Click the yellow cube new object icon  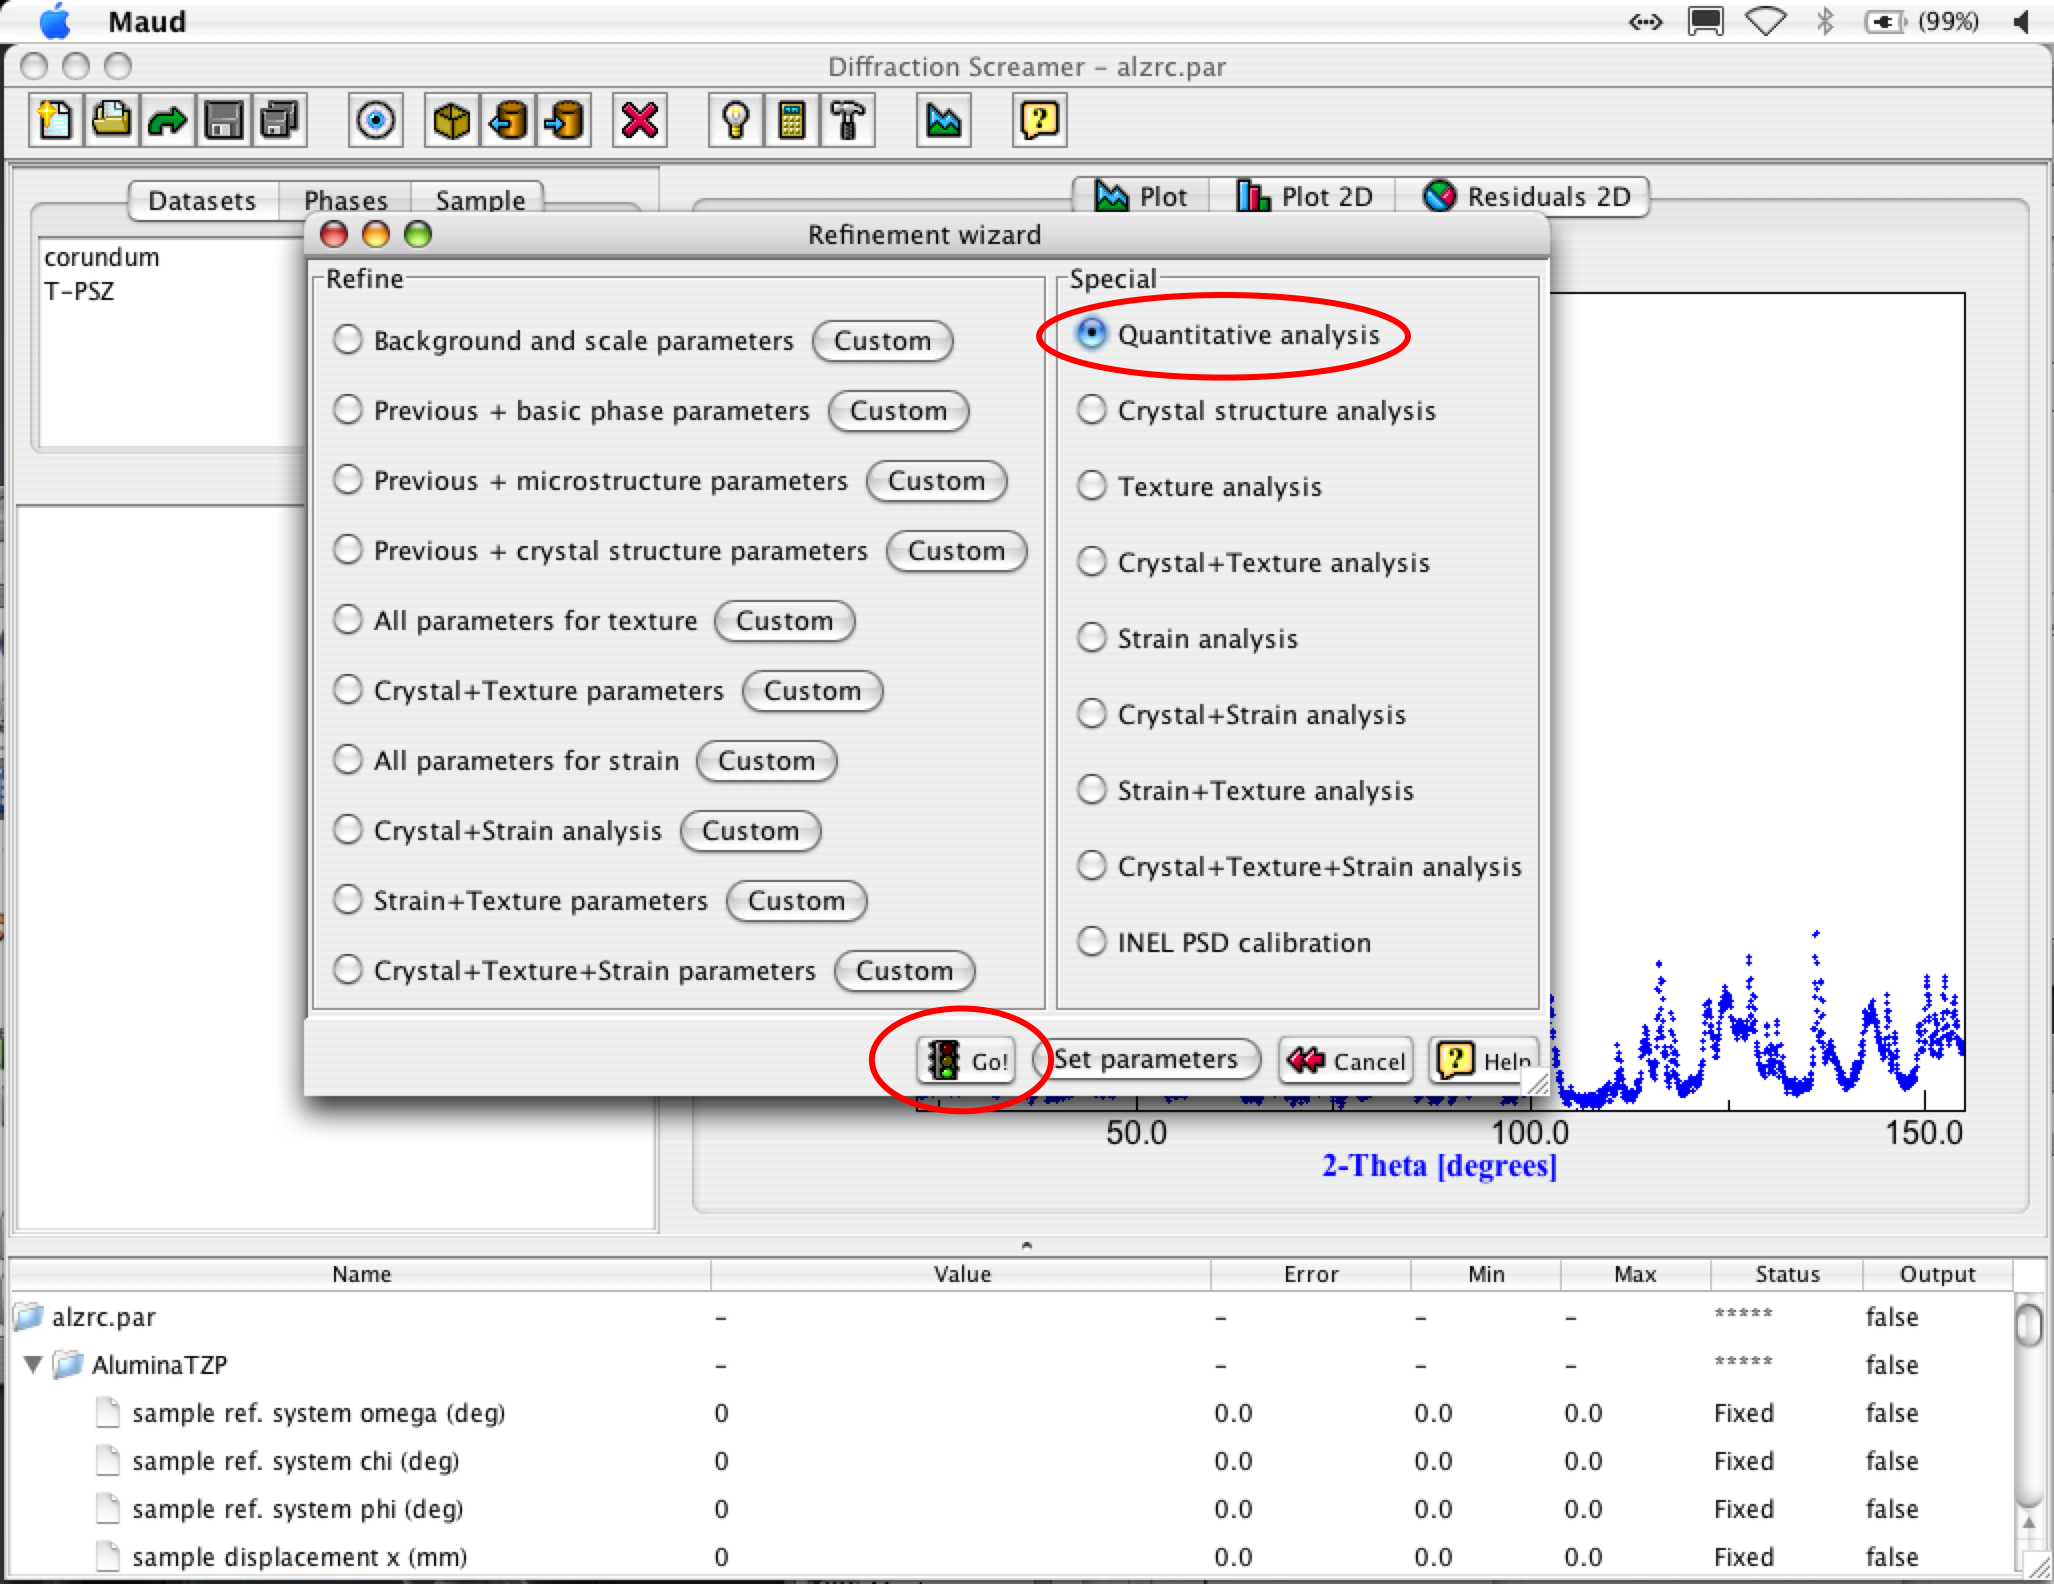click(452, 121)
